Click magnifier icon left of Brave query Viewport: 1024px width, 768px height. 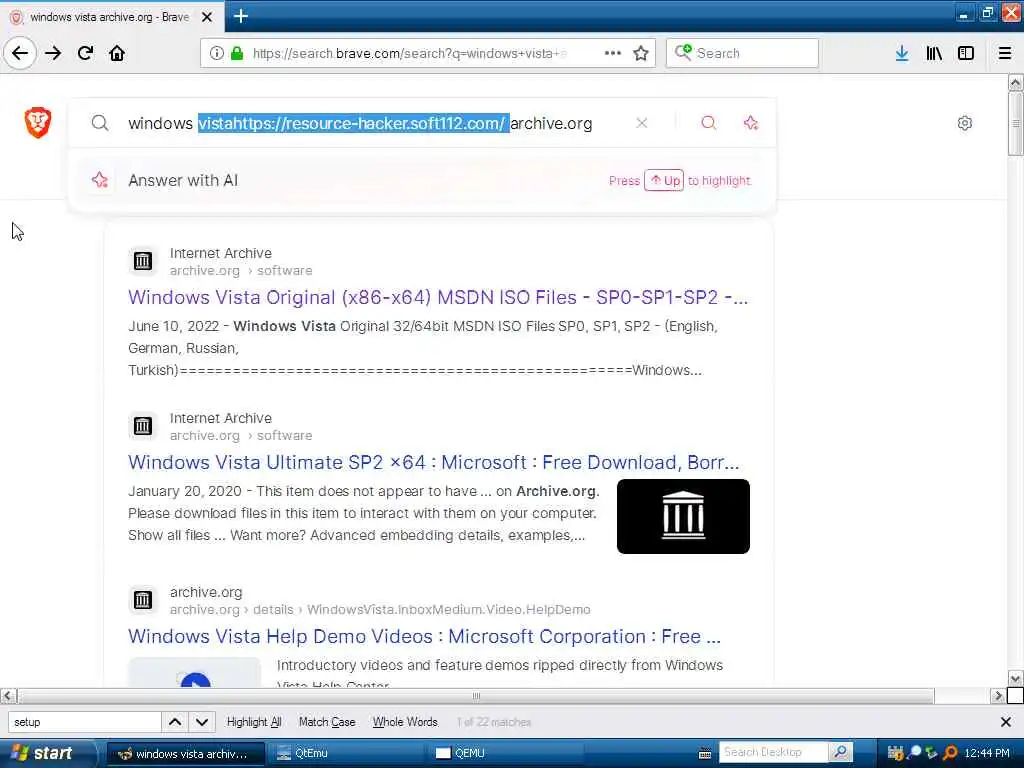pyautogui.click(x=100, y=123)
